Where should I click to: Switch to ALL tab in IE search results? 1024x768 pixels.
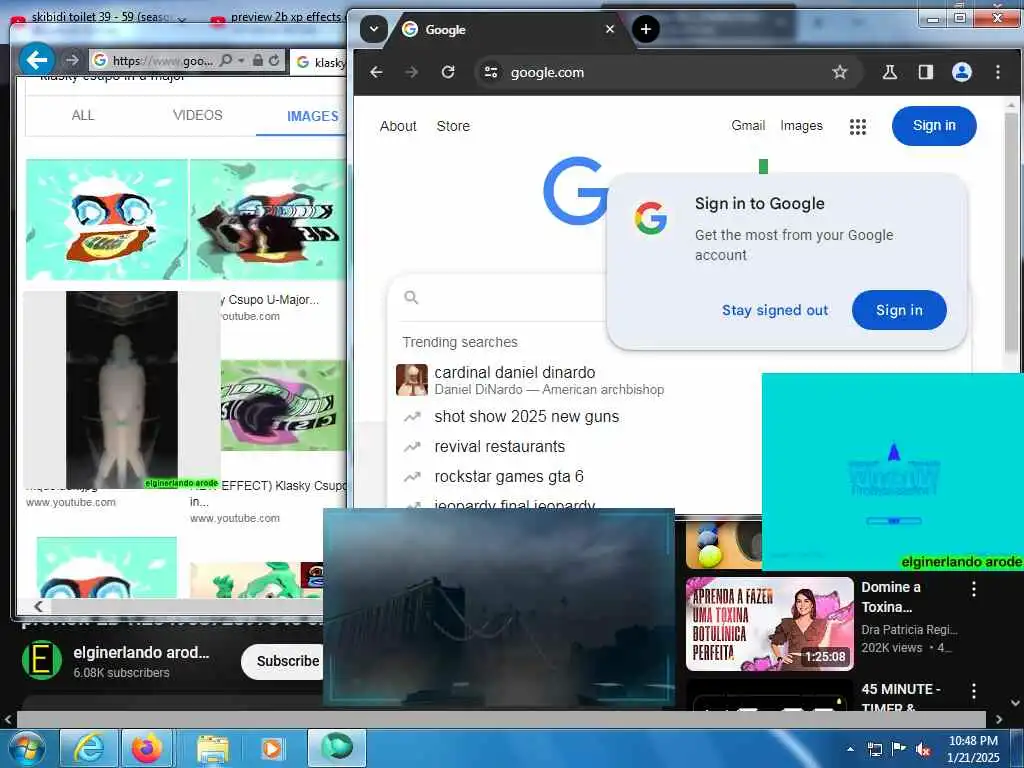pyautogui.click(x=83, y=116)
